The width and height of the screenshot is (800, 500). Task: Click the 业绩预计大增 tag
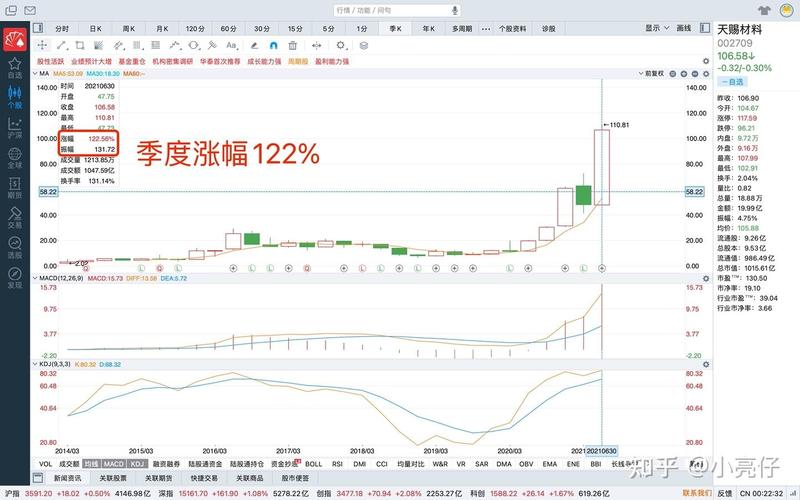pyautogui.click(x=91, y=61)
